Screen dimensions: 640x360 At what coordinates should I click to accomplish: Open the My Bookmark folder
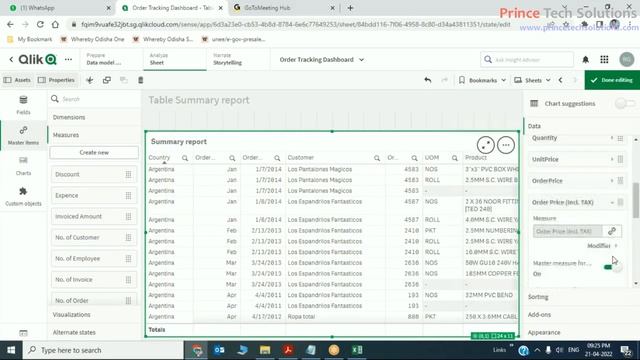pos(30,39)
